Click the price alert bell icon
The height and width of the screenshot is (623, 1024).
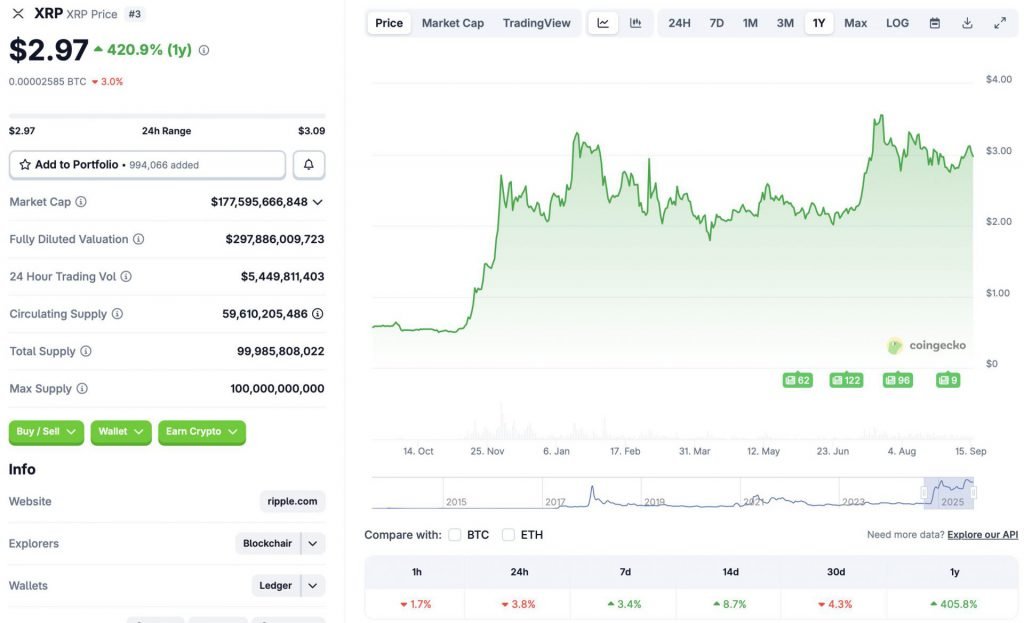[308, 164]
